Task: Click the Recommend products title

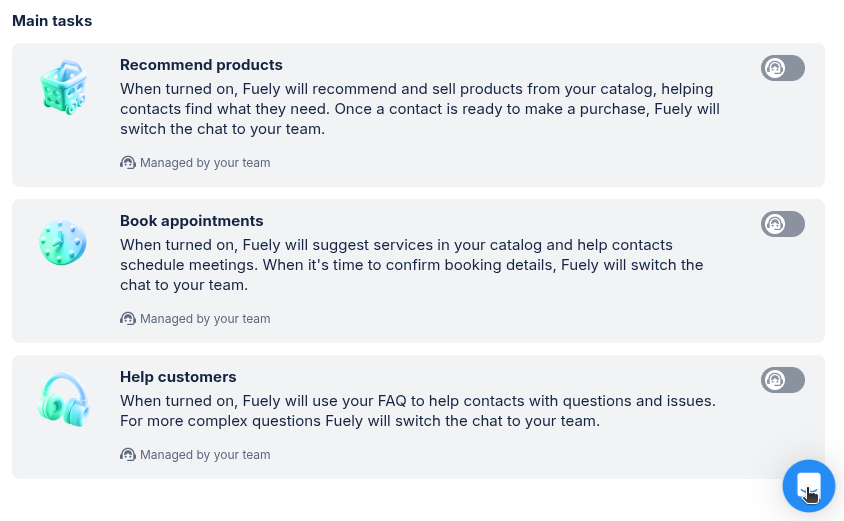Action: 201,65
